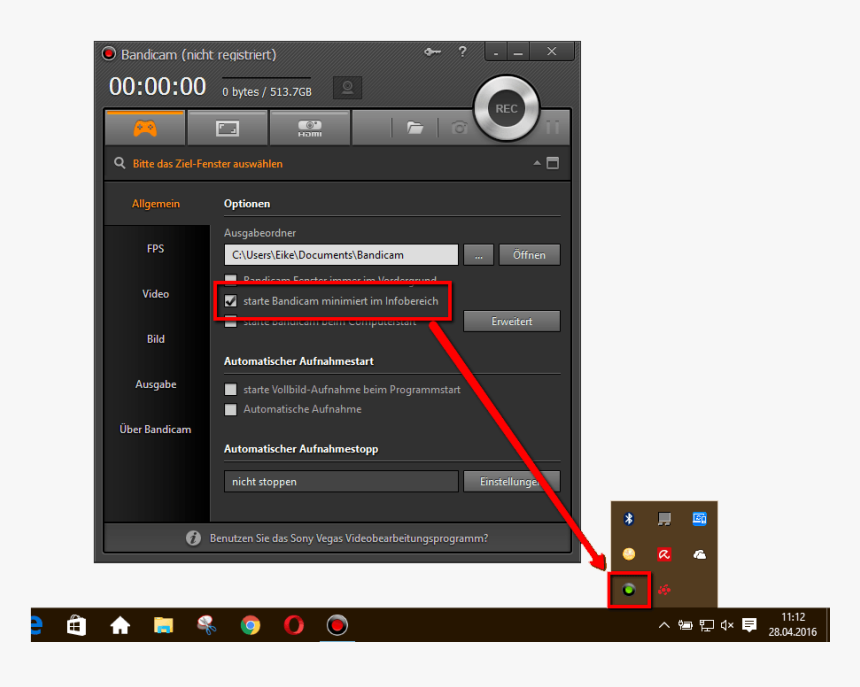Enable Automatische Aufnahme checkbox
The image size is (860, 687).
(230, 409)
